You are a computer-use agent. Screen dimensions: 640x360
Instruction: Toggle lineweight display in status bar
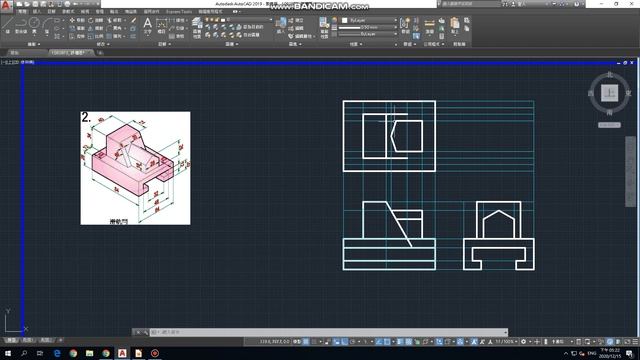click(400, 342)
